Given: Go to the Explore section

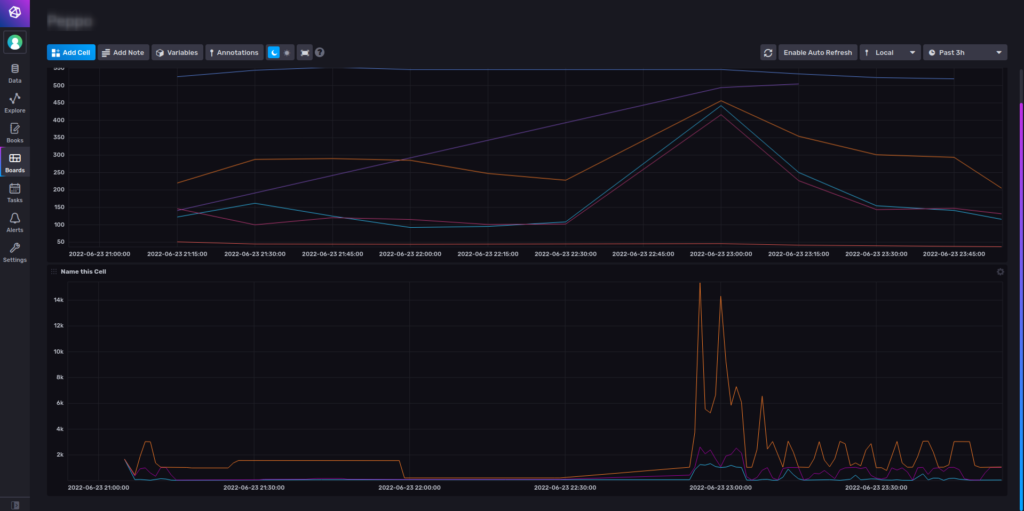Looking at the screenshot, I should [x=14, y=103].
